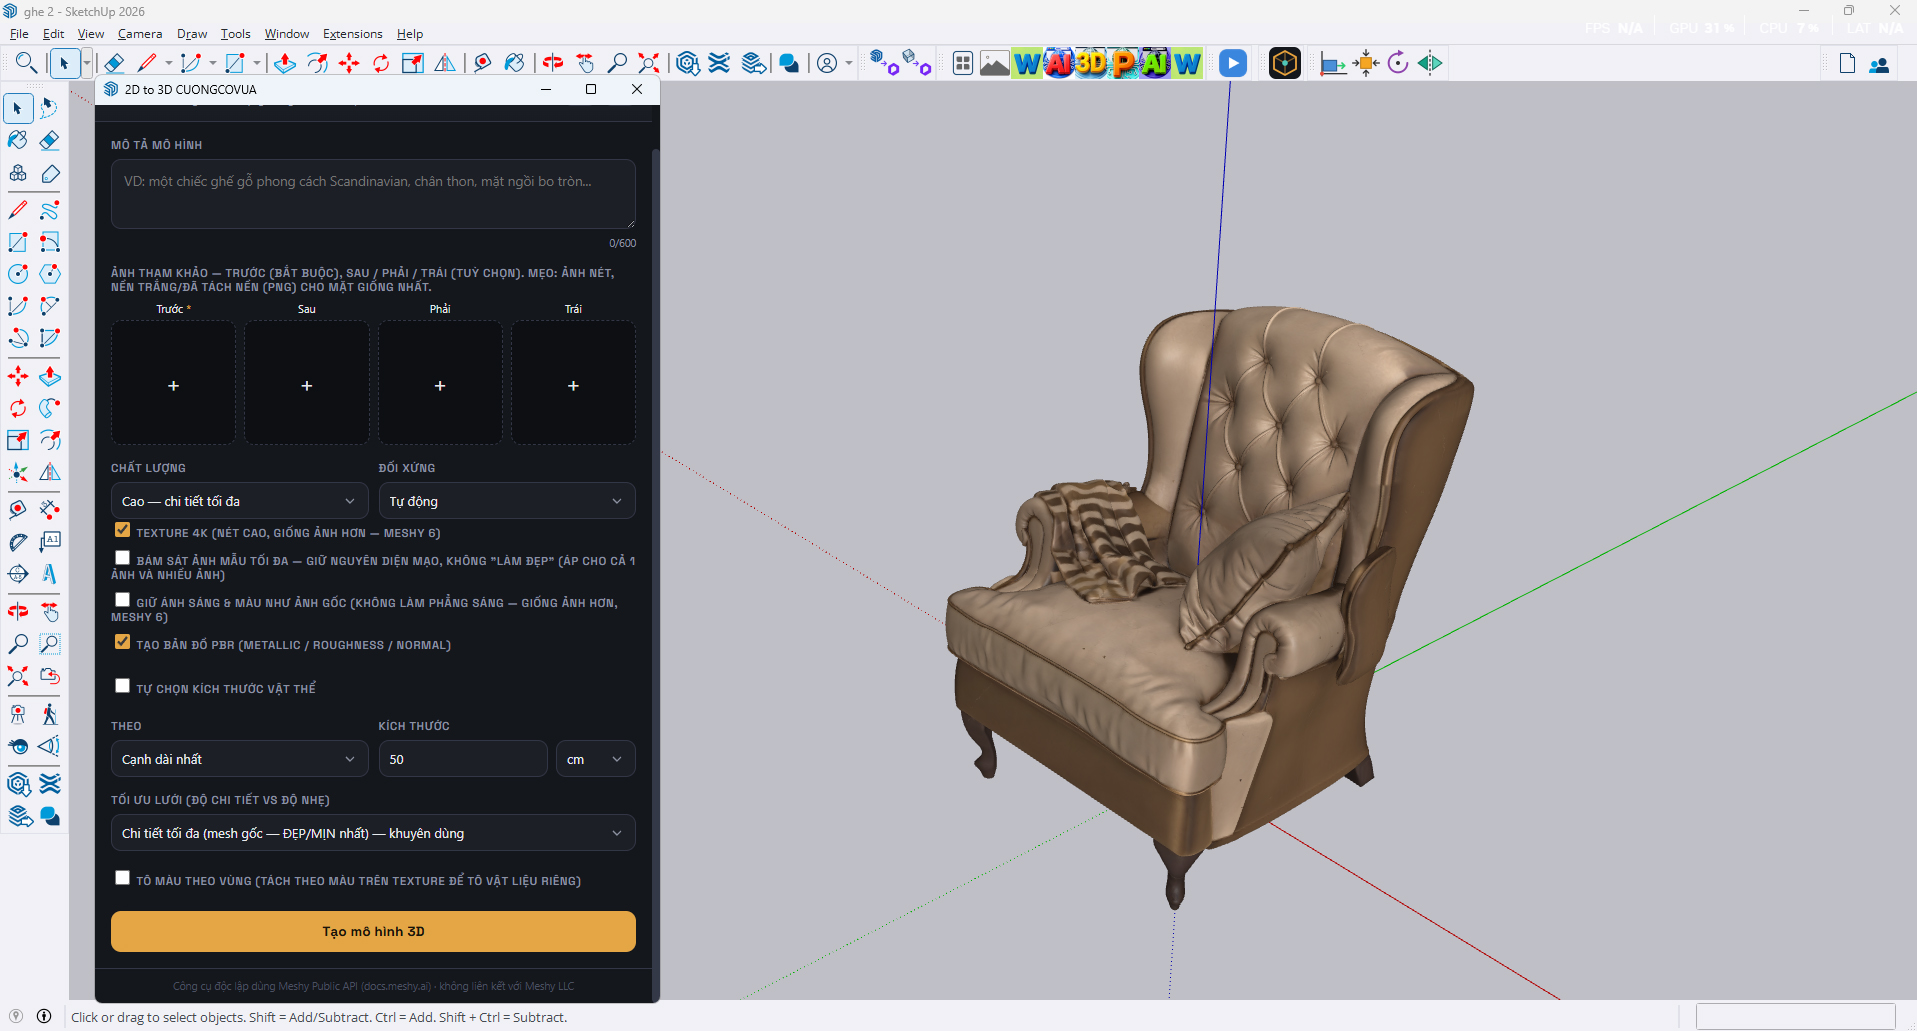Viewport: 1917px width, 1031px height.
Task: Enable BÁM SÁT ẢNH MẪU TỐI ĐA checkbox
Action: (x=122, y=558)
